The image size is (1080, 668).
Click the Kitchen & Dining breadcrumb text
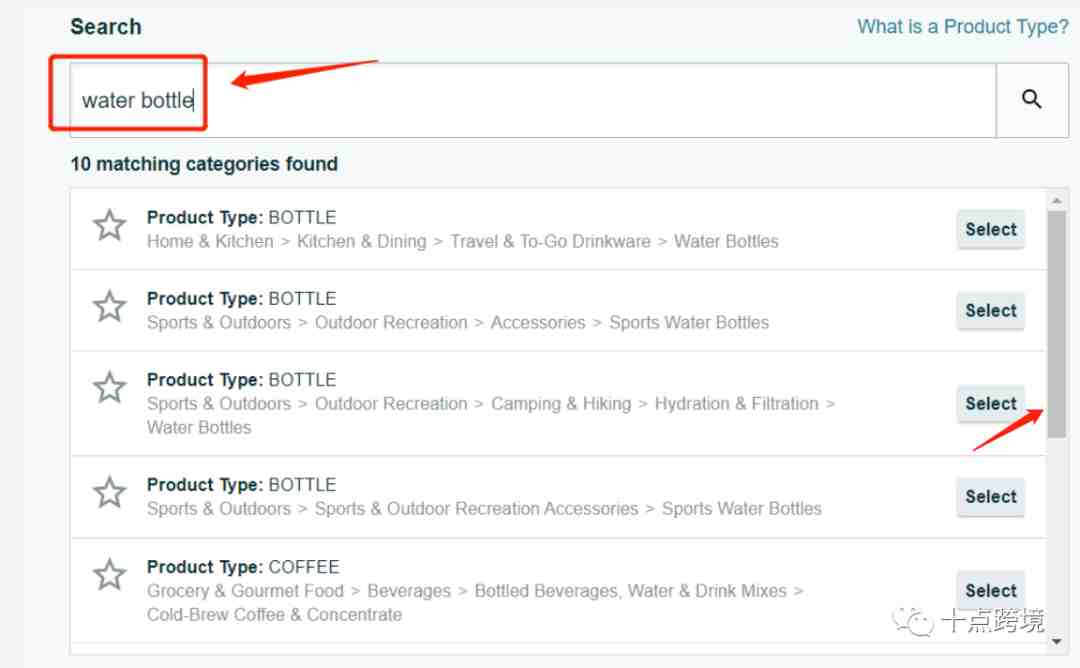[x=361, y=241]
